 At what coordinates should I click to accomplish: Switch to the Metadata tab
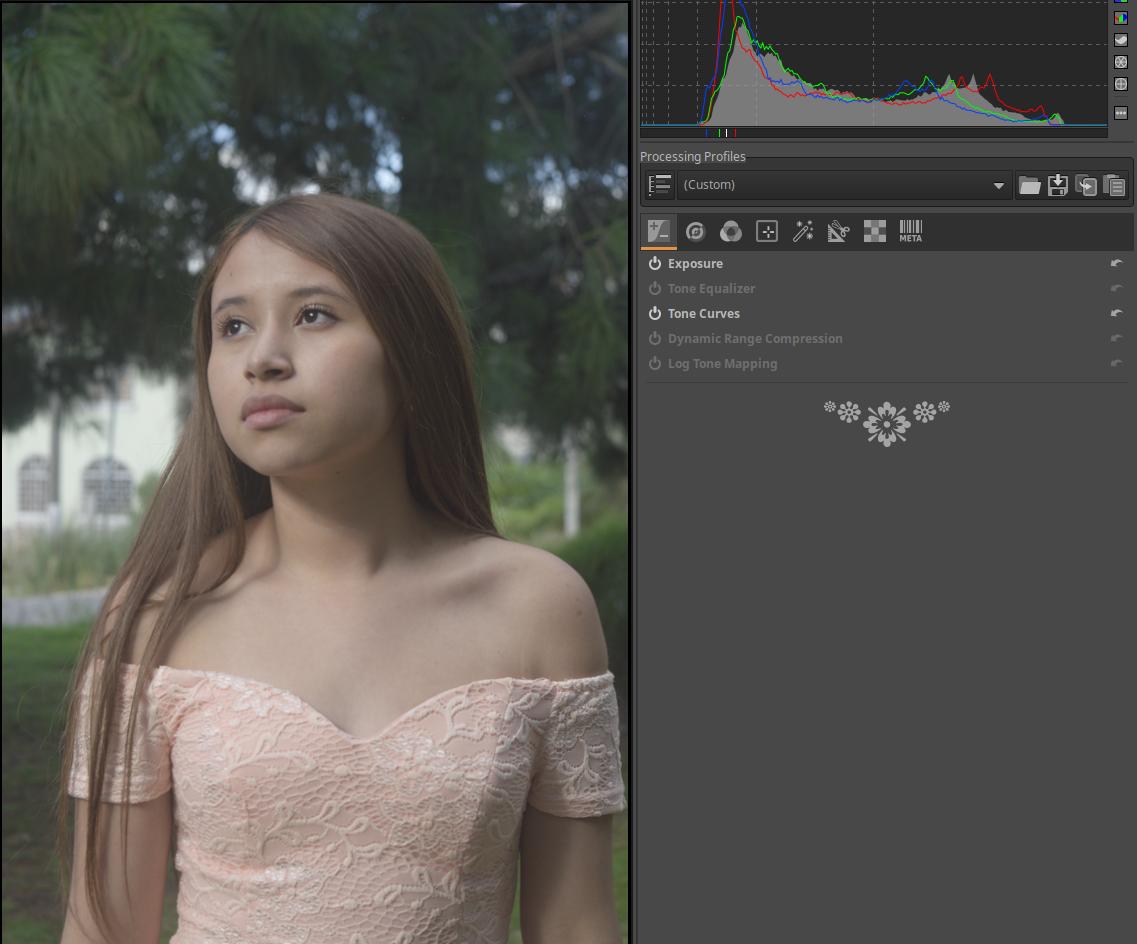point(910,232)
